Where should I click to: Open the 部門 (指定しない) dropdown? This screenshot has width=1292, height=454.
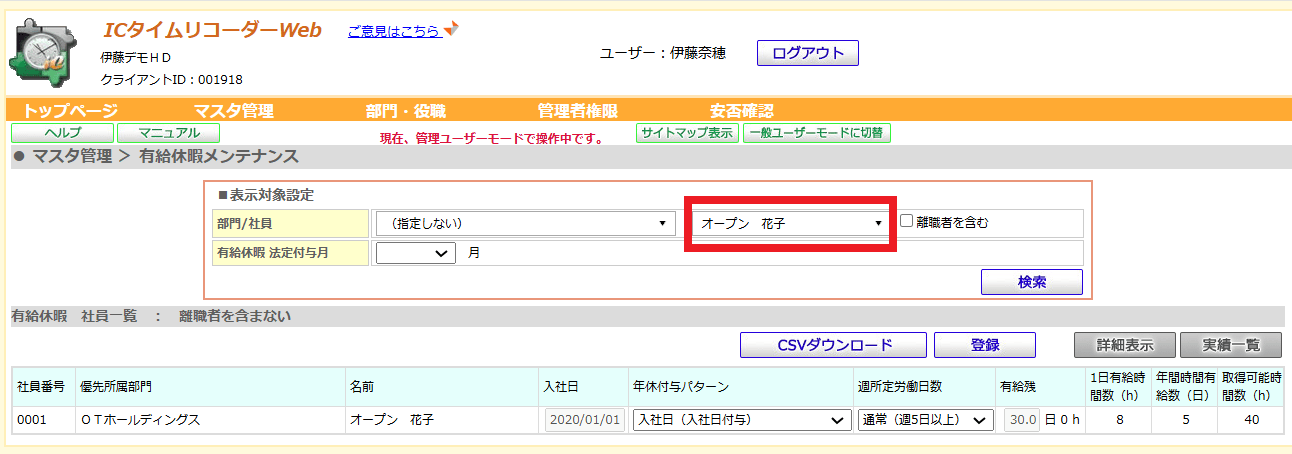pyautogui.click(x=523, y=223)
